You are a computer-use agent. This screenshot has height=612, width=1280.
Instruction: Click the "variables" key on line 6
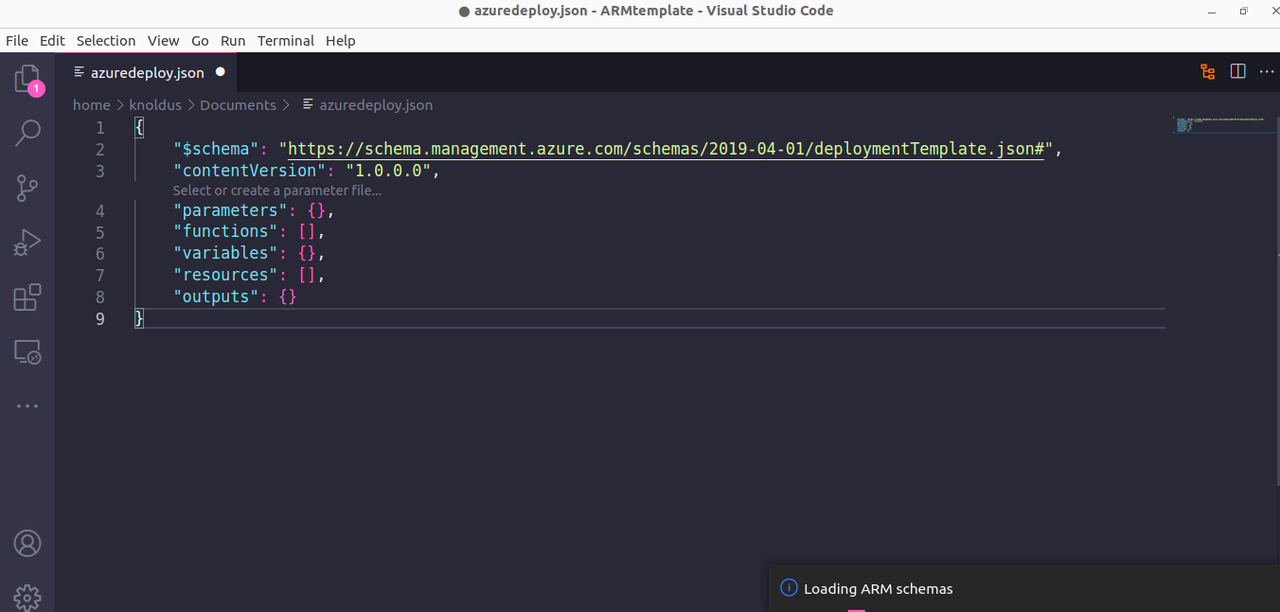tap(227, 253)
